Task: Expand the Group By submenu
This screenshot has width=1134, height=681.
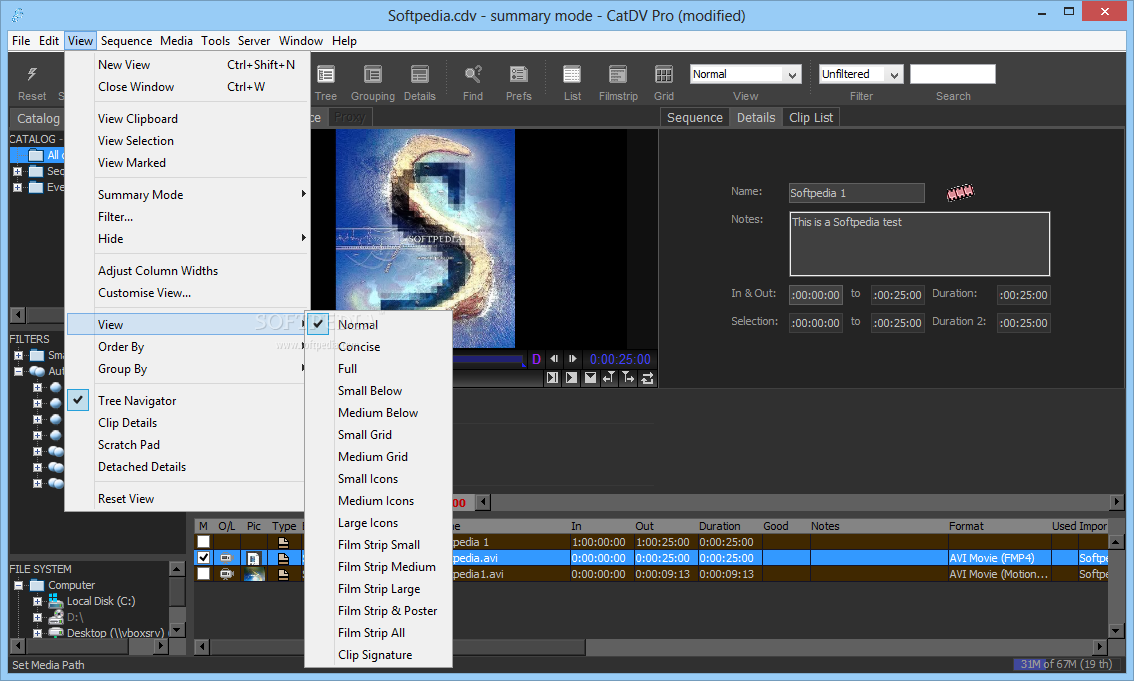Action: click(x=185, y=369)
